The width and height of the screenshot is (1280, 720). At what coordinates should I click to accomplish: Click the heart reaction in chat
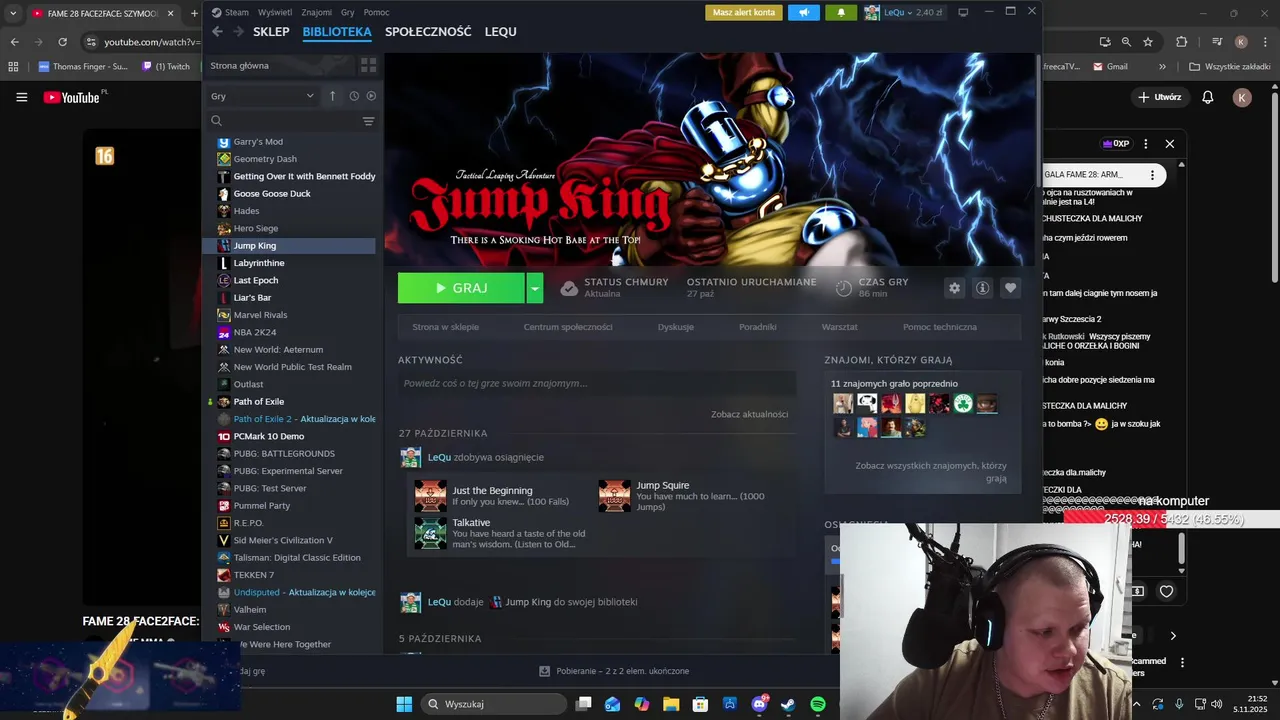(1166, 591)
